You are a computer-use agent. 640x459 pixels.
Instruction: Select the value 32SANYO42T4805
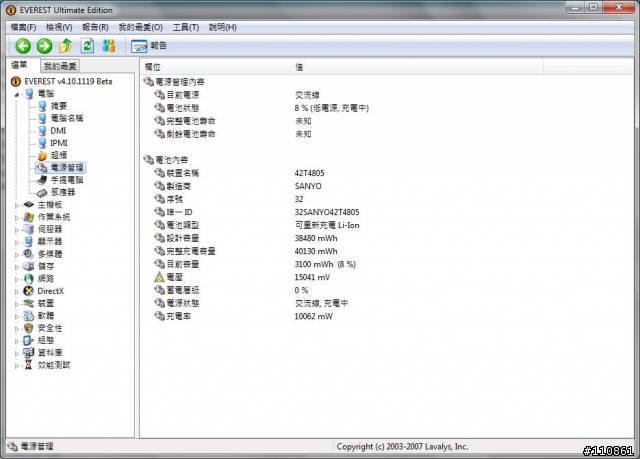(x=327, y=212)
